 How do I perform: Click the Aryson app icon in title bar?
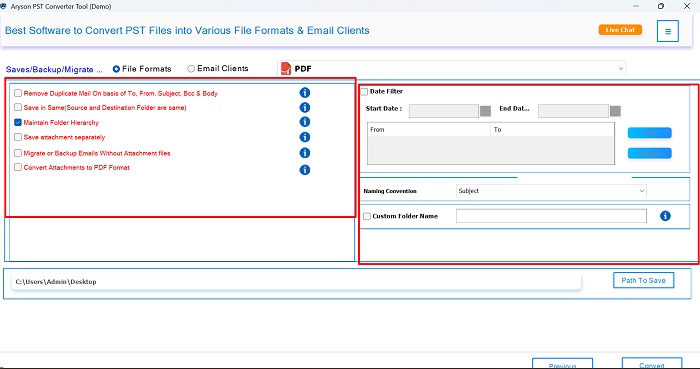point(4,6)
